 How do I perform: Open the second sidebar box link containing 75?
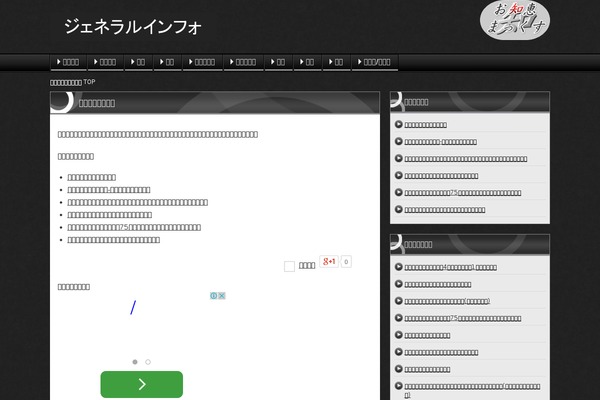click(463, 318)
